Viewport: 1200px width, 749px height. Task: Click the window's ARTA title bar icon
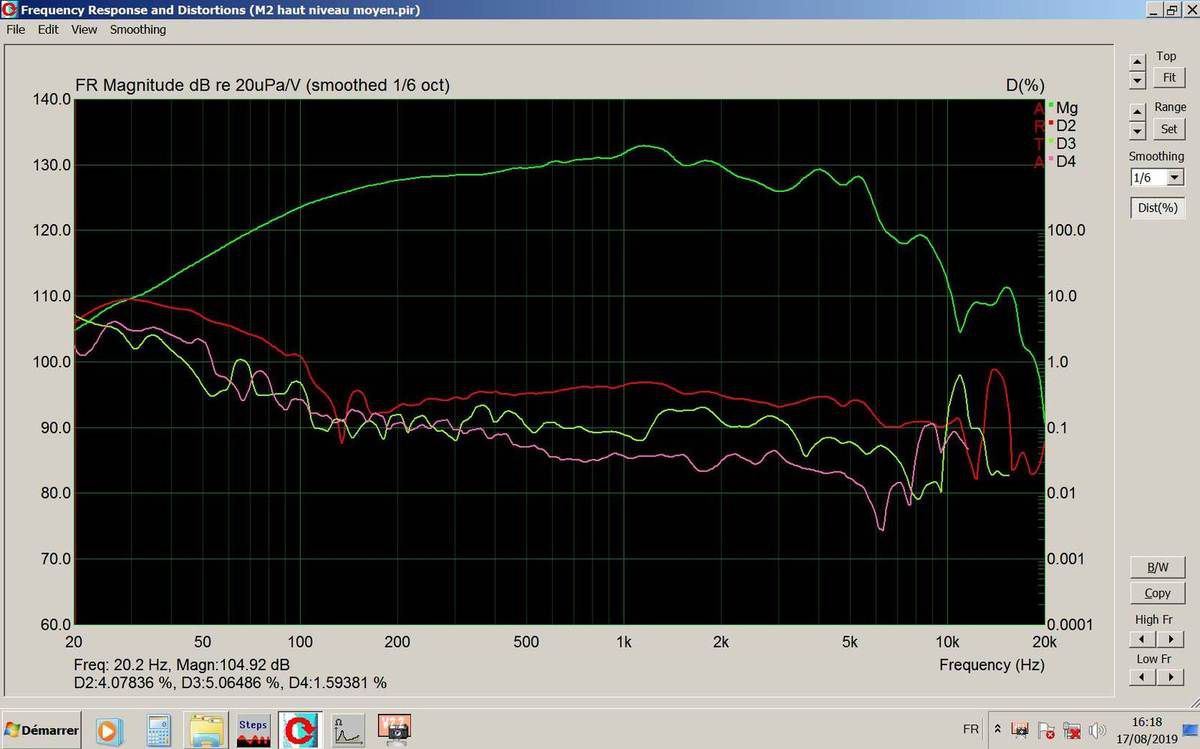coord(10,10)
